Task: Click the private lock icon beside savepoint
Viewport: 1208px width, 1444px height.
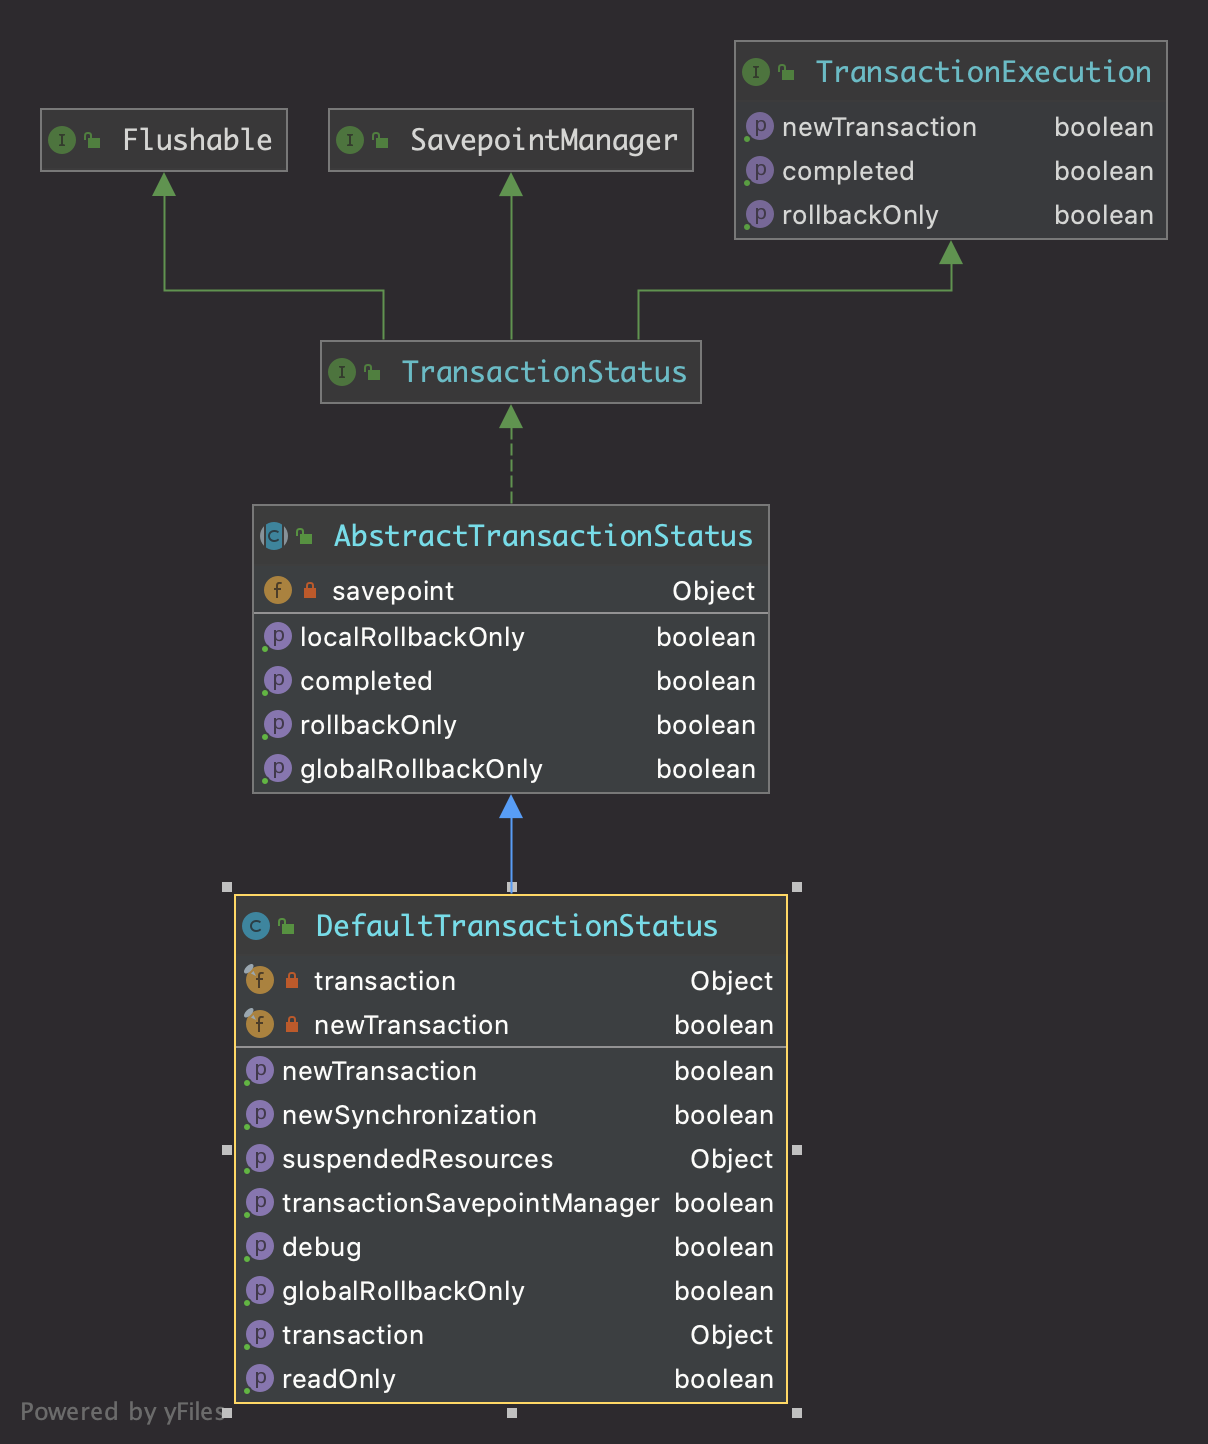Action: pyautogui.click(x=310, y=590)
